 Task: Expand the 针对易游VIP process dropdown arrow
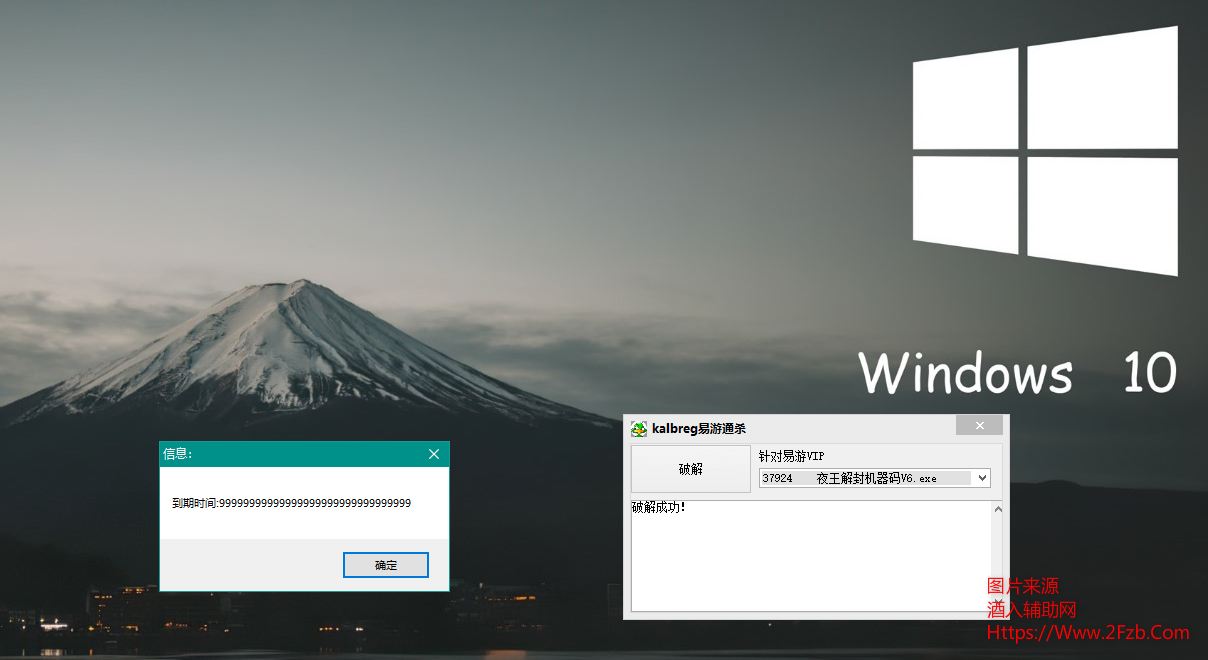pos(981,478)
